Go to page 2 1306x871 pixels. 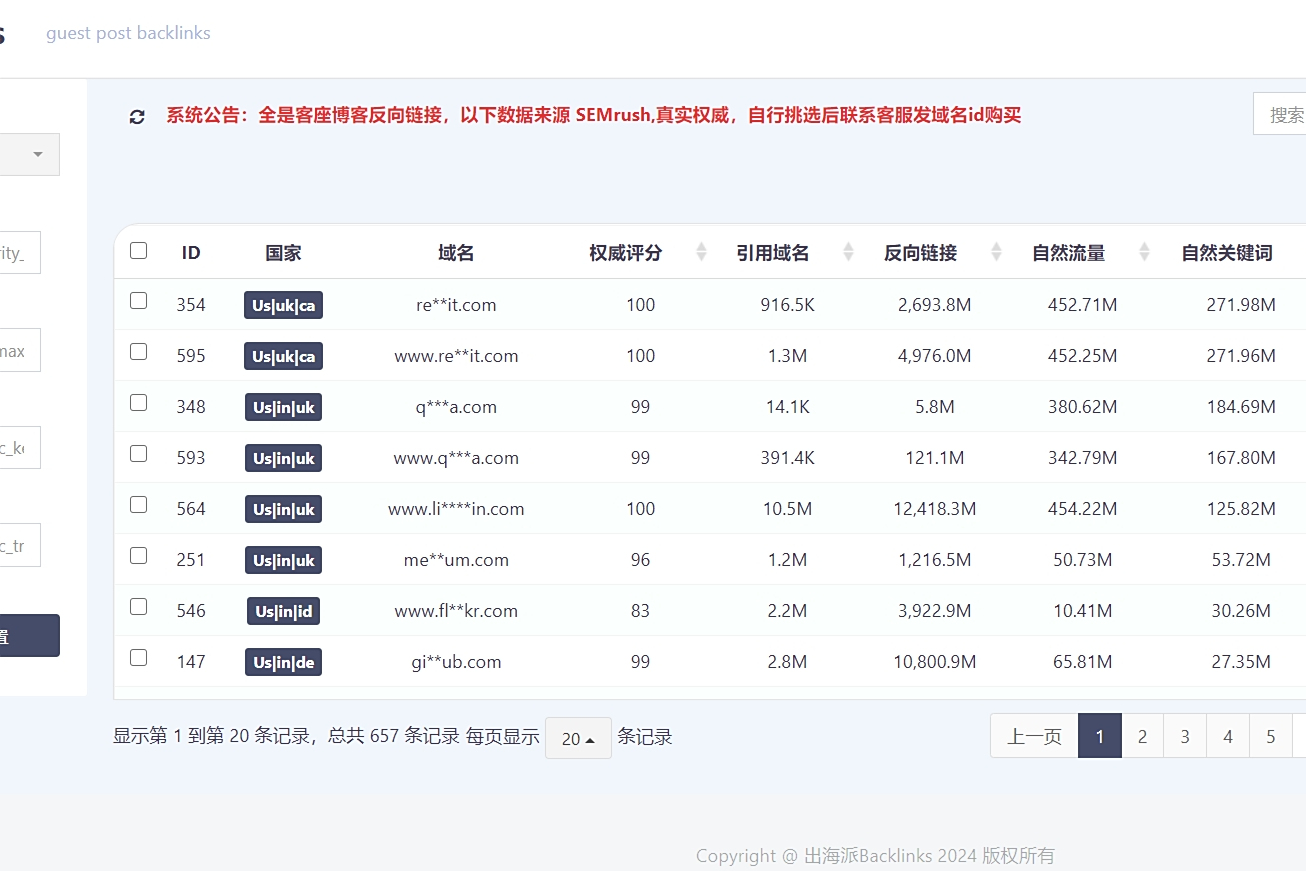coord(1142,736)
